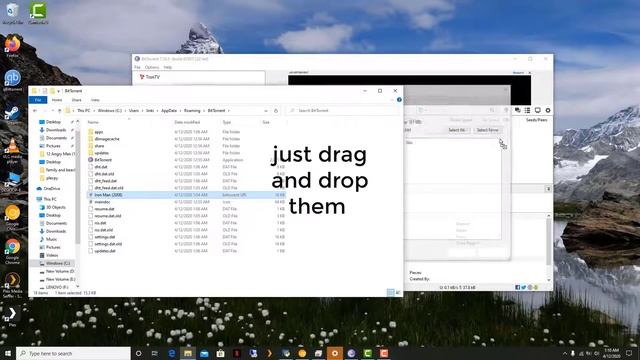The height and width of the screenshot is (360, 640).
Task: Go up one folder with up arrow
Action: (60, 111)
